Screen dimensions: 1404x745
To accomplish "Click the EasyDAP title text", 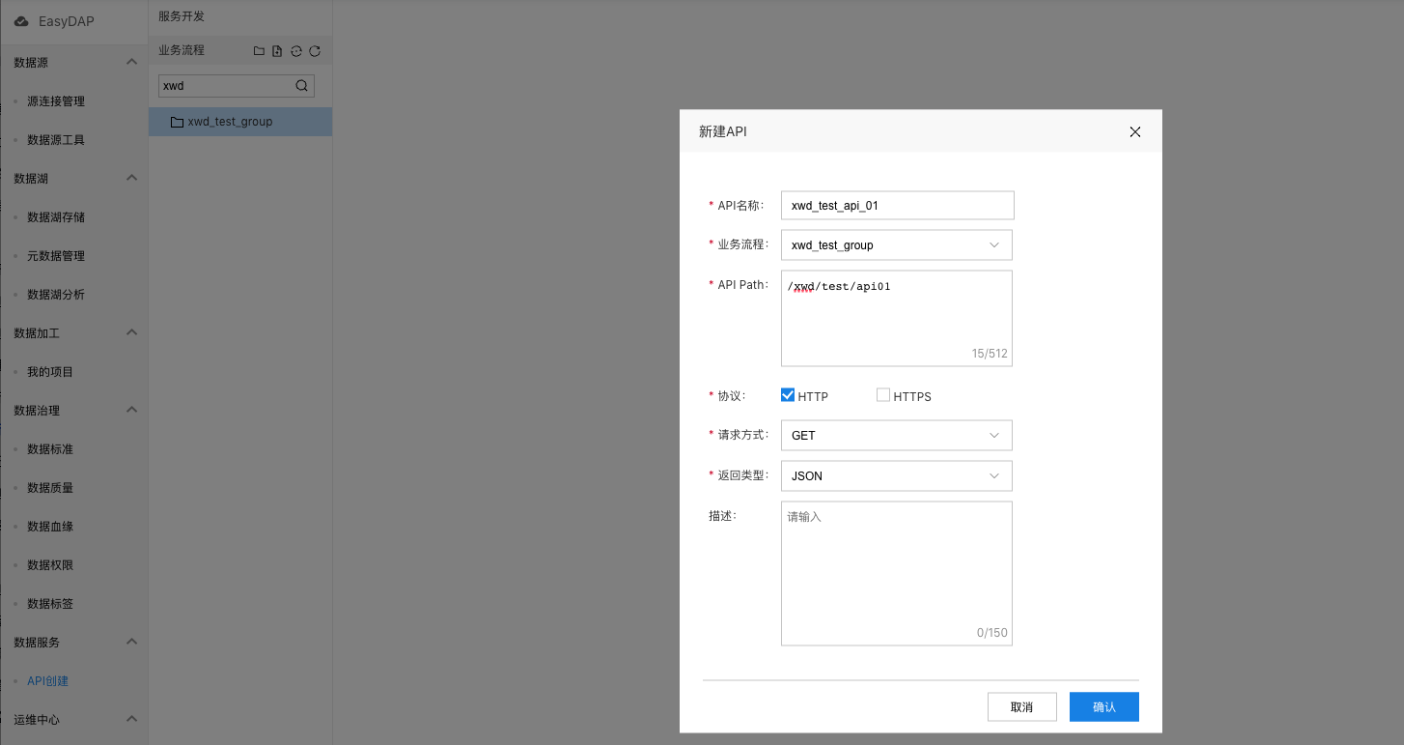I will [x=67, y=21].
